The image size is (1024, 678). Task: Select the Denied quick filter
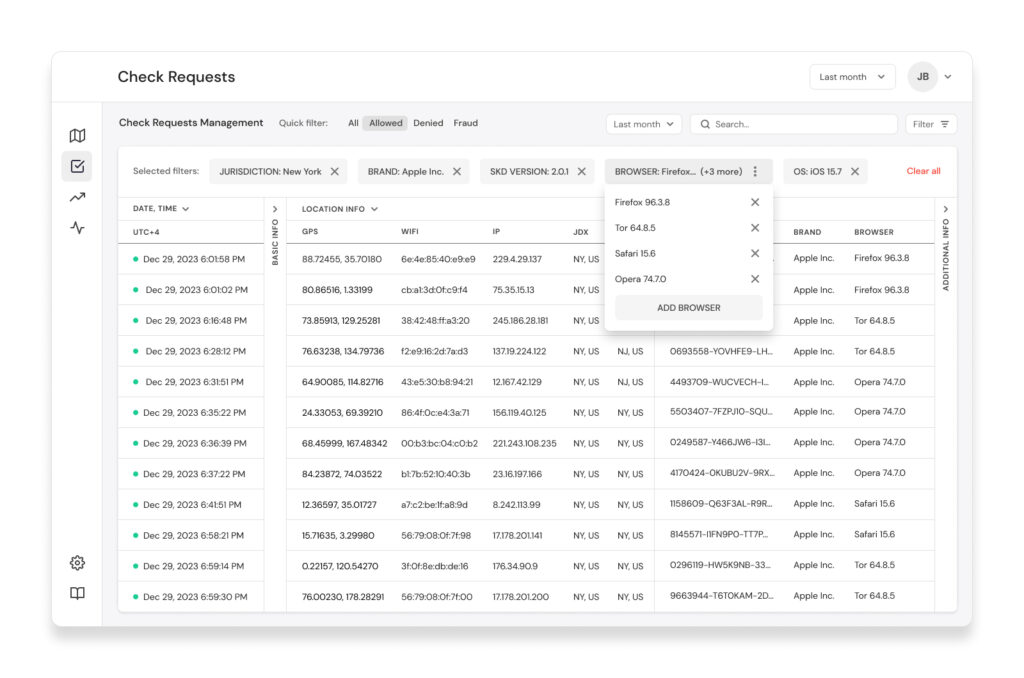point(428,123)
